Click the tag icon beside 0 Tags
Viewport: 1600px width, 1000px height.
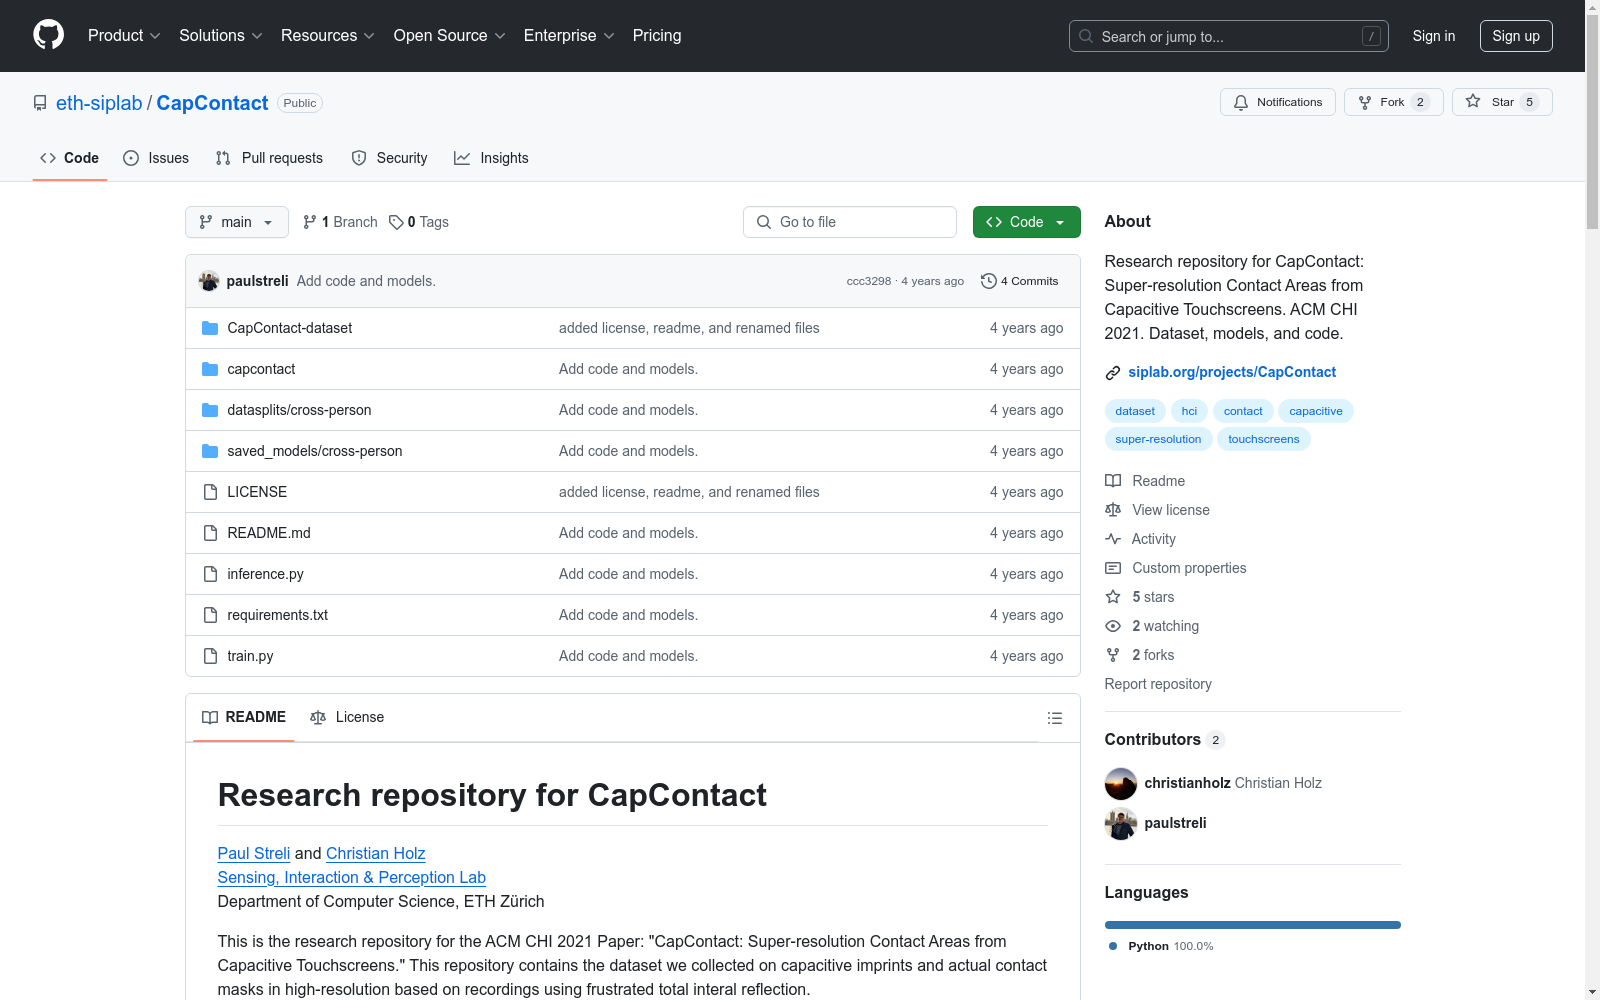coord(396,222)
